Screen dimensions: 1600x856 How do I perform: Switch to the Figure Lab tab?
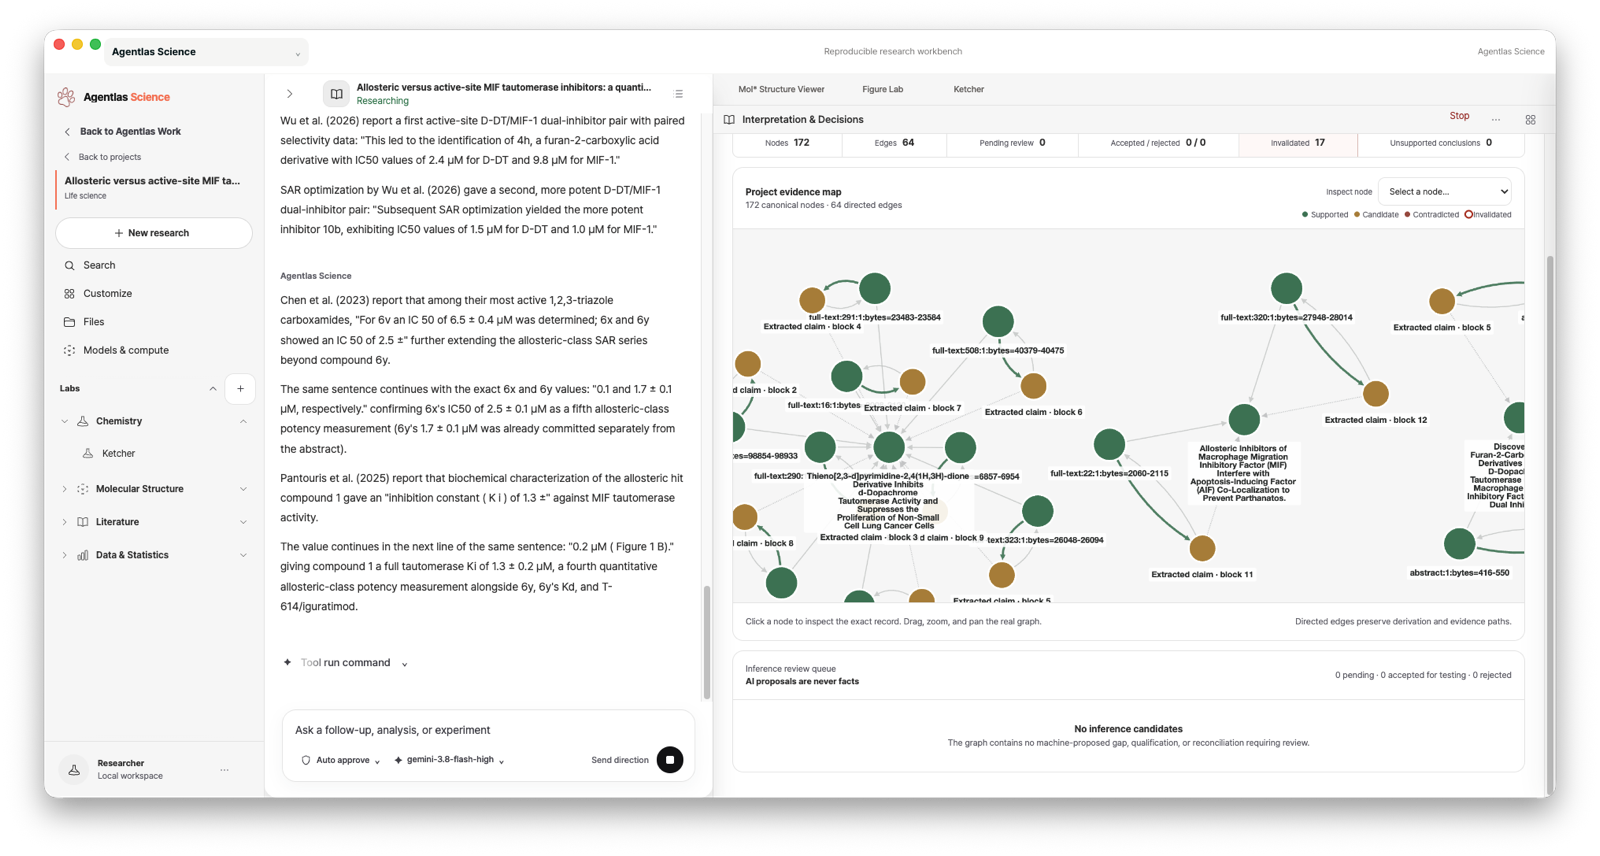point(882,89)
